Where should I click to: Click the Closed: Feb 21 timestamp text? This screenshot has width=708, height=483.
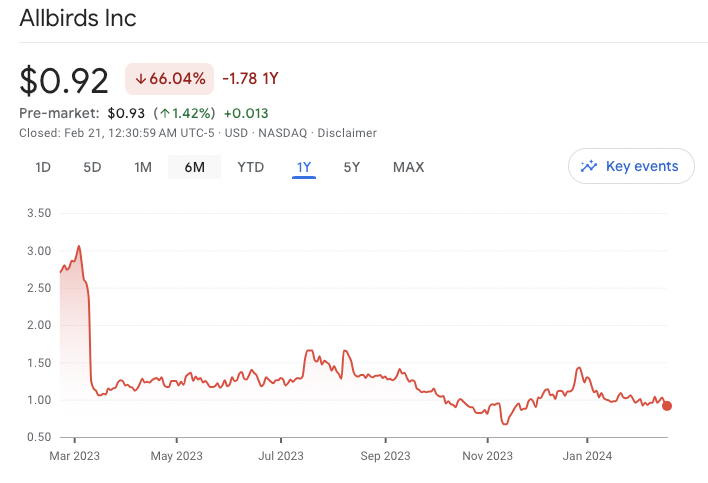tap(116, 133)
